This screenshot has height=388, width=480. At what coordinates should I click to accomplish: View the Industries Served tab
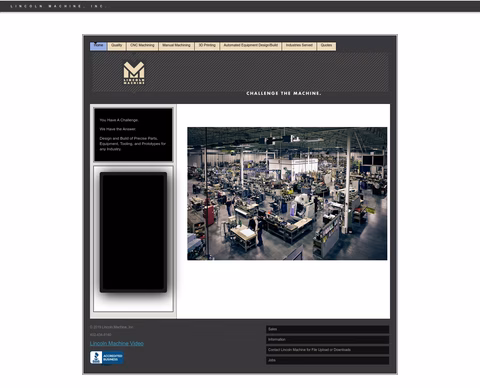(x=299, y=46)
